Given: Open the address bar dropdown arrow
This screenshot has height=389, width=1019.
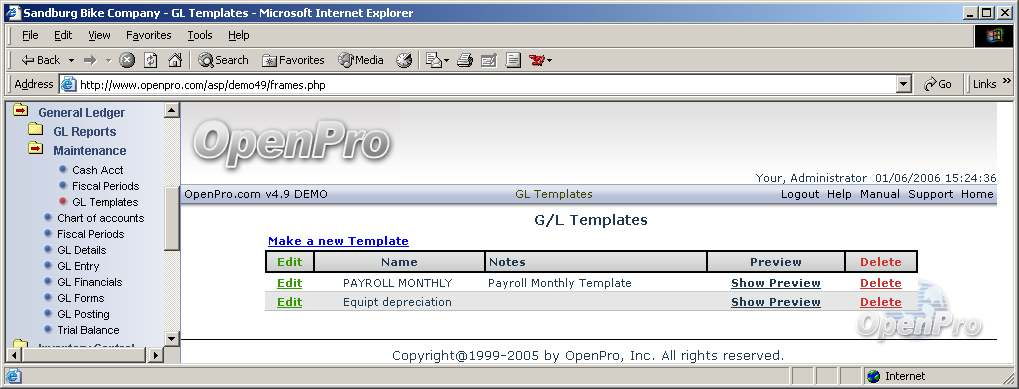Looking at the screenshot, I should [904, 84].
